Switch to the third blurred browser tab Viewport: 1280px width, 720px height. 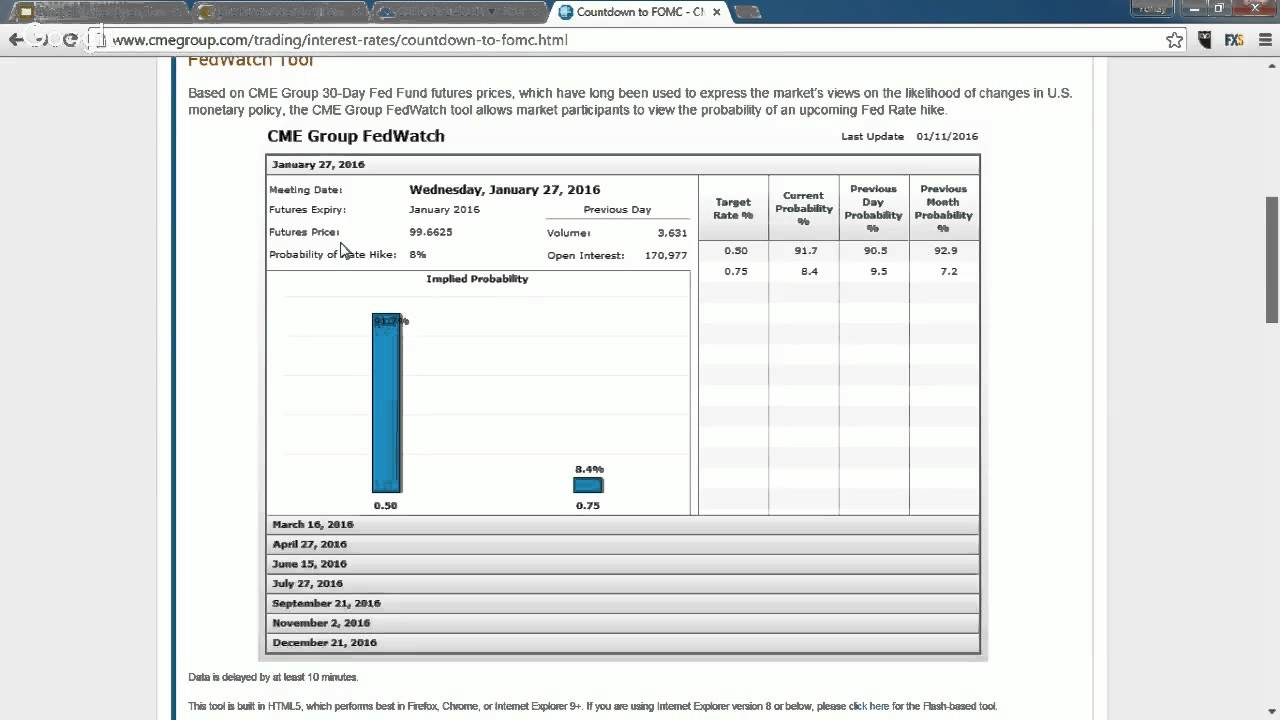(x=460, y=12)
